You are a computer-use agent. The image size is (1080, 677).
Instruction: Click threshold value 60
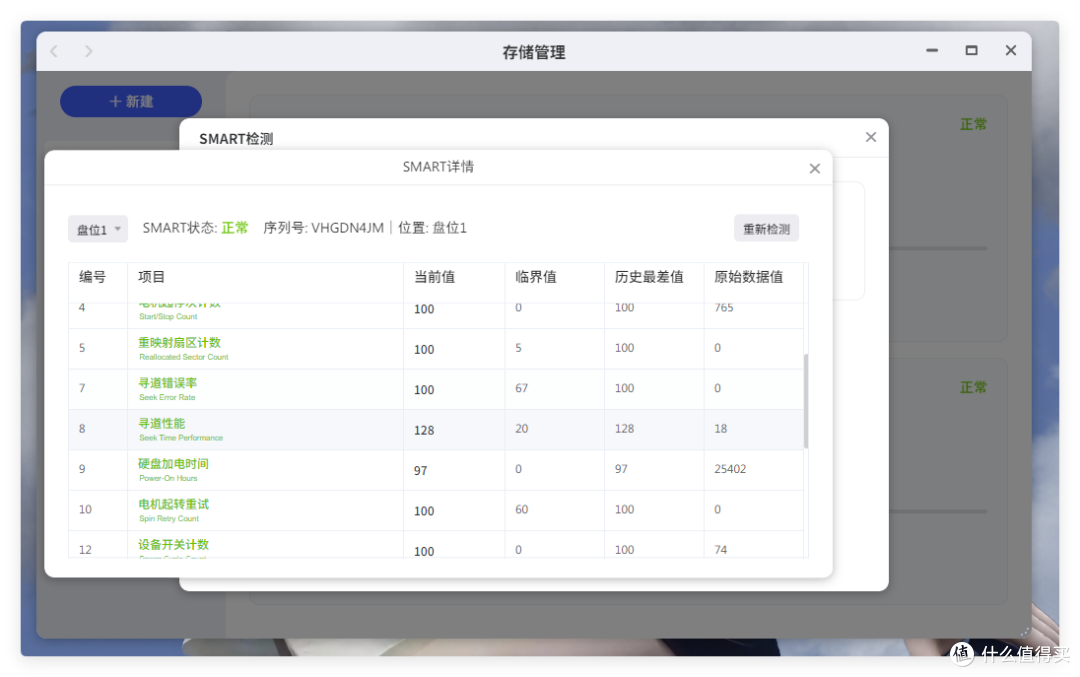coord(521,510)
